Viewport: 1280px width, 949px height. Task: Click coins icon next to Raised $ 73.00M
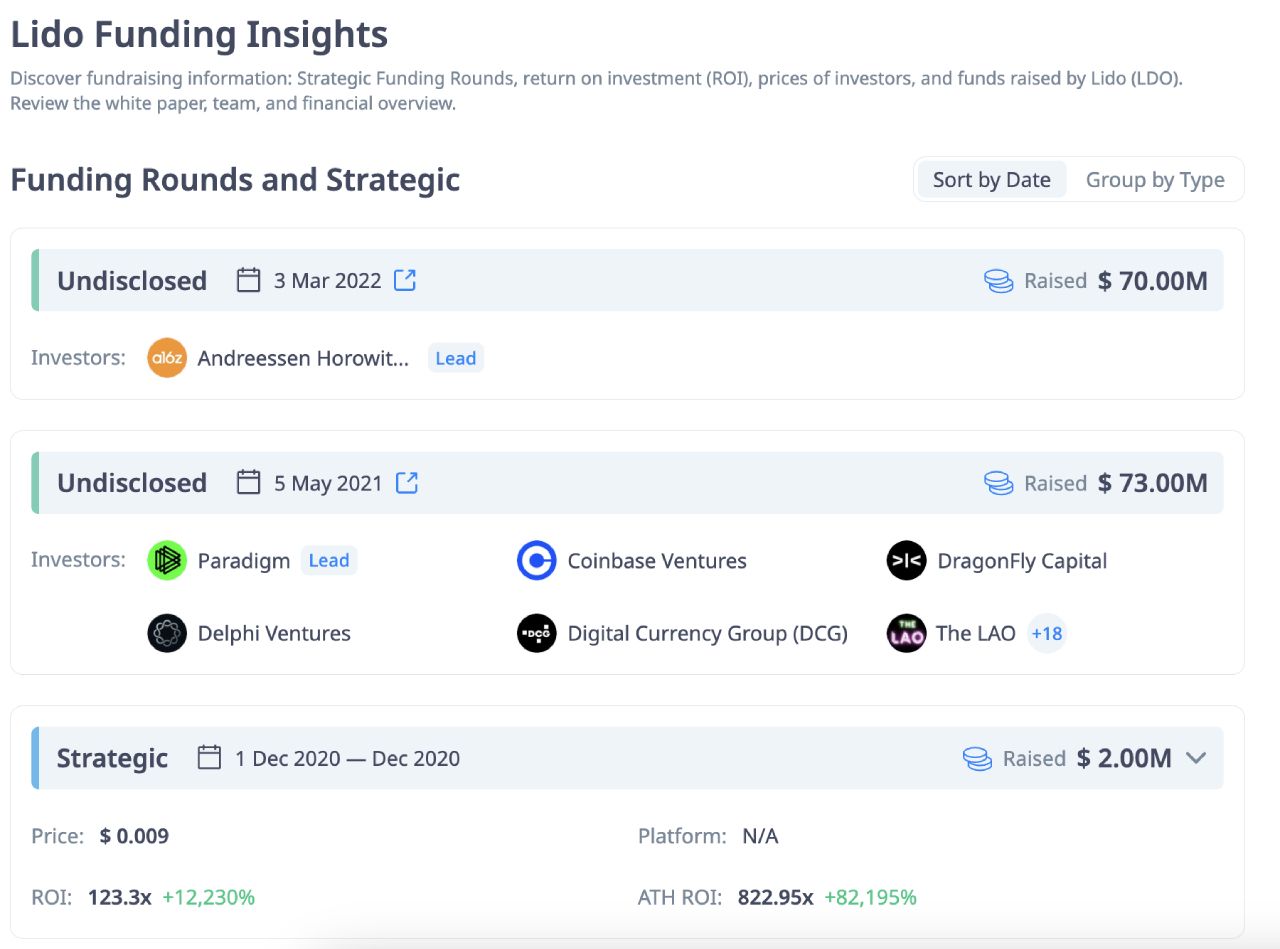click(x=999, y=483)
